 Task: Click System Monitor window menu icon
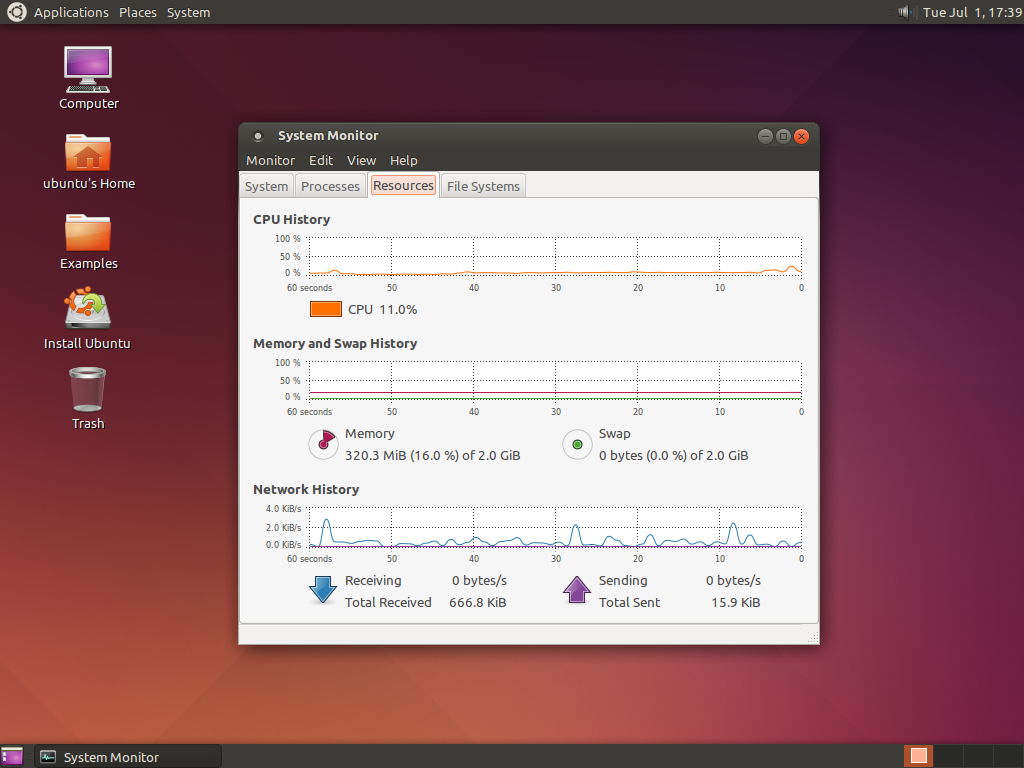point(258,136)
